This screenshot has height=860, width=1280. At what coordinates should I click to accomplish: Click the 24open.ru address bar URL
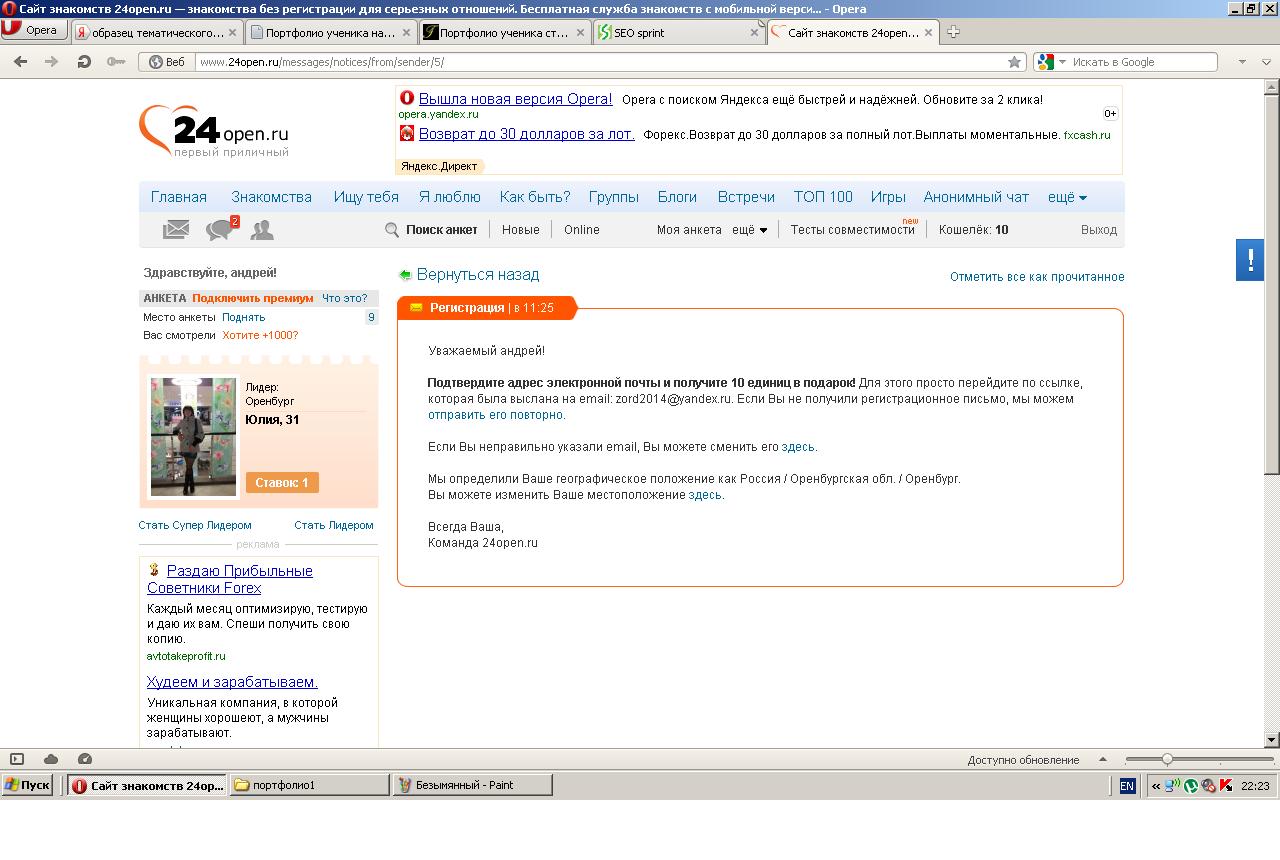pyautogui.click(x=600, y=62)
